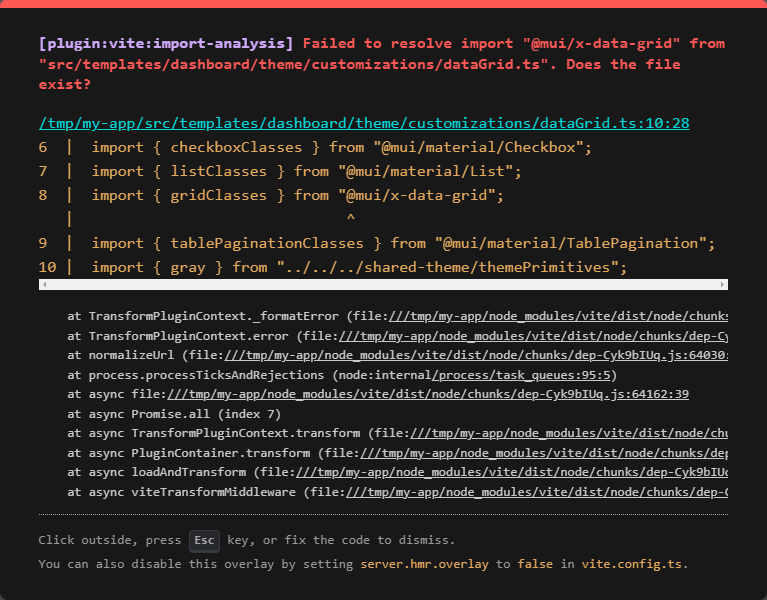Click the vite.config.ts file name text

[632, 564]
